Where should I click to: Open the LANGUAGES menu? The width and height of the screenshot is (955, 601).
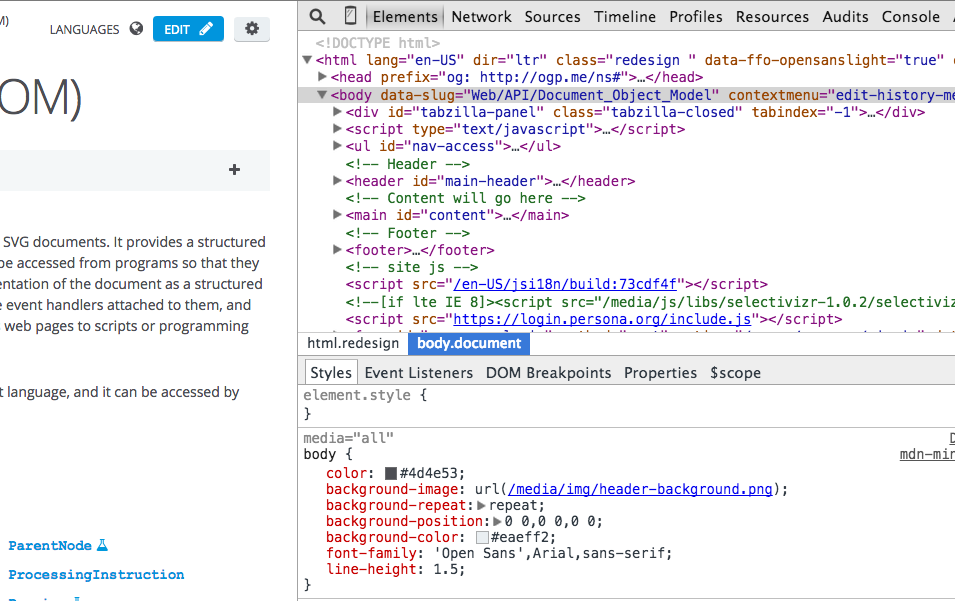[x=85, y=29]
